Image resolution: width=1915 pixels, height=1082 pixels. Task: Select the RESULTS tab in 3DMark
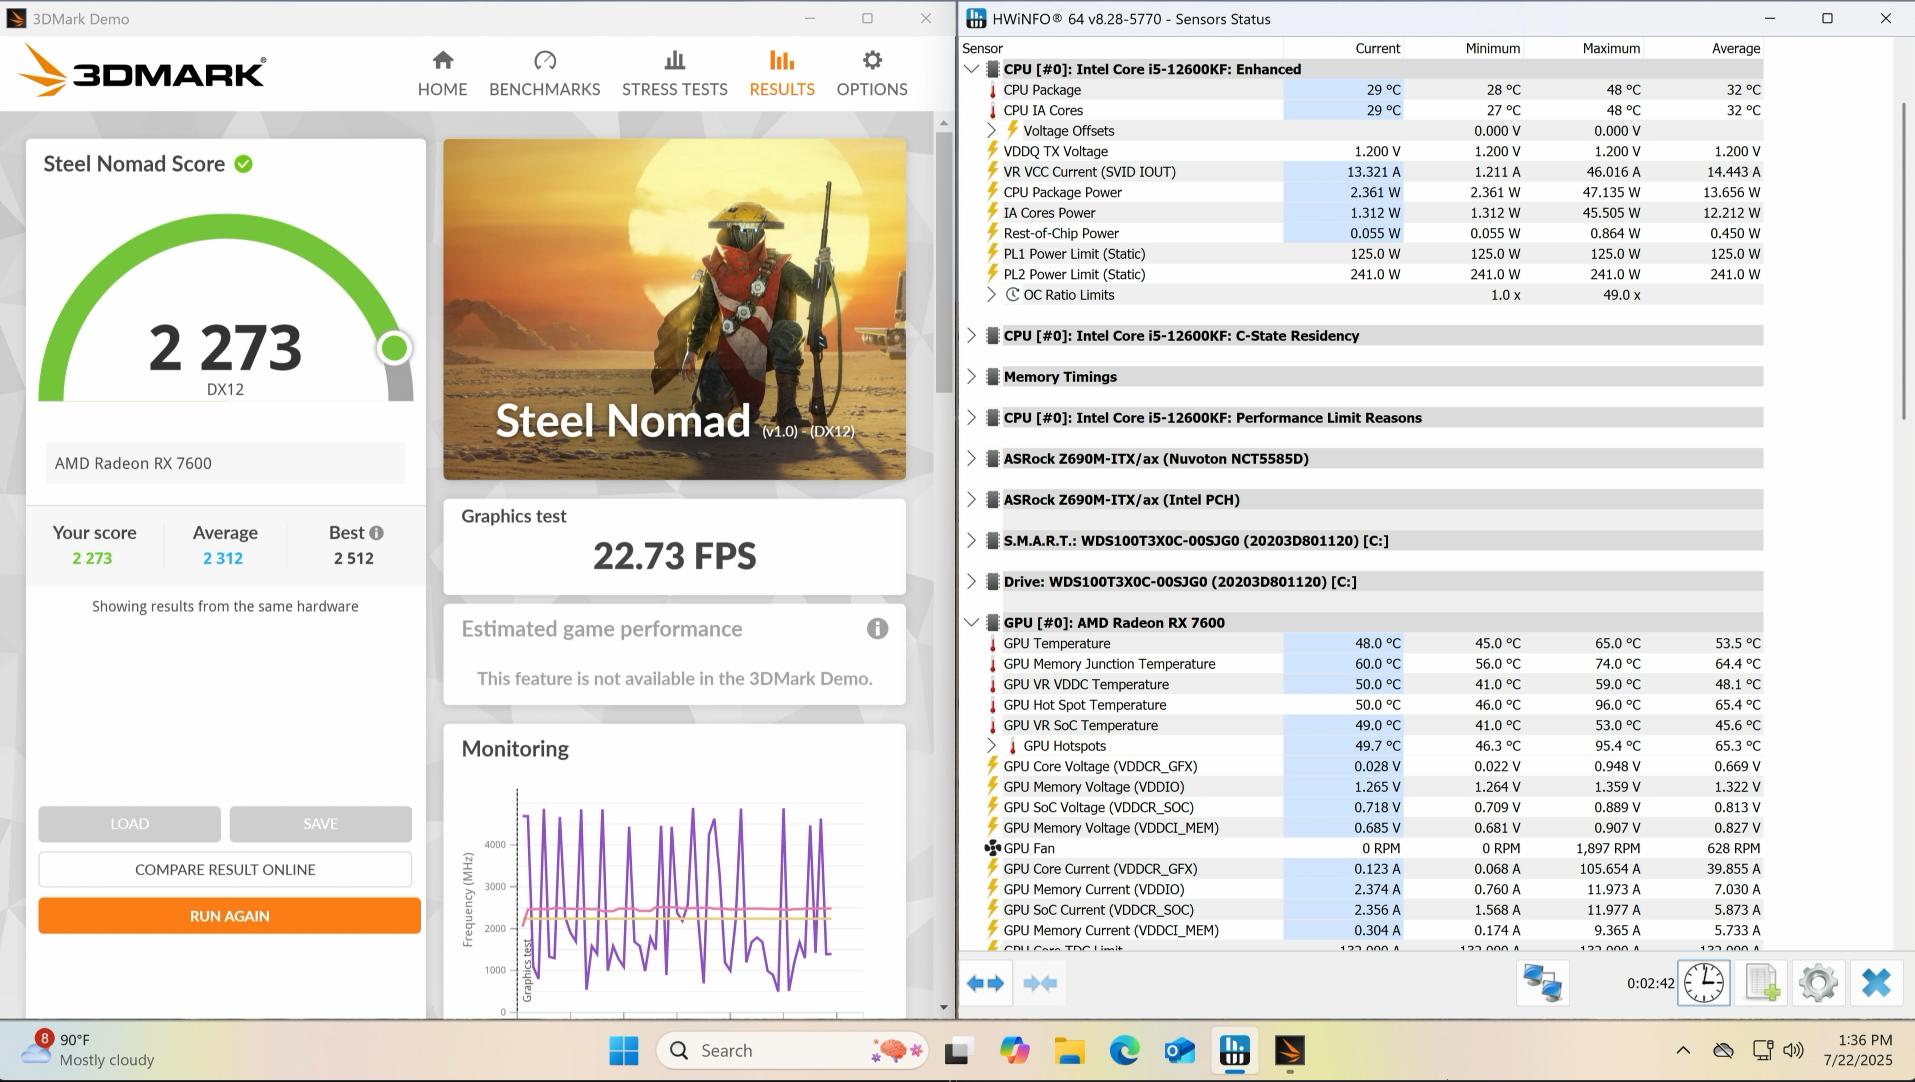pyautogui.click(x=782, y=74)
